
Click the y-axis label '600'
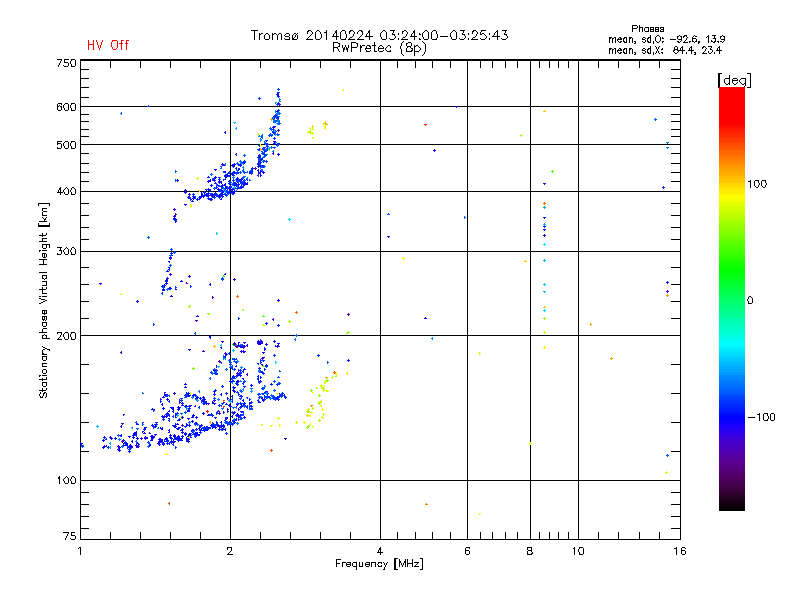click(66, 107)
